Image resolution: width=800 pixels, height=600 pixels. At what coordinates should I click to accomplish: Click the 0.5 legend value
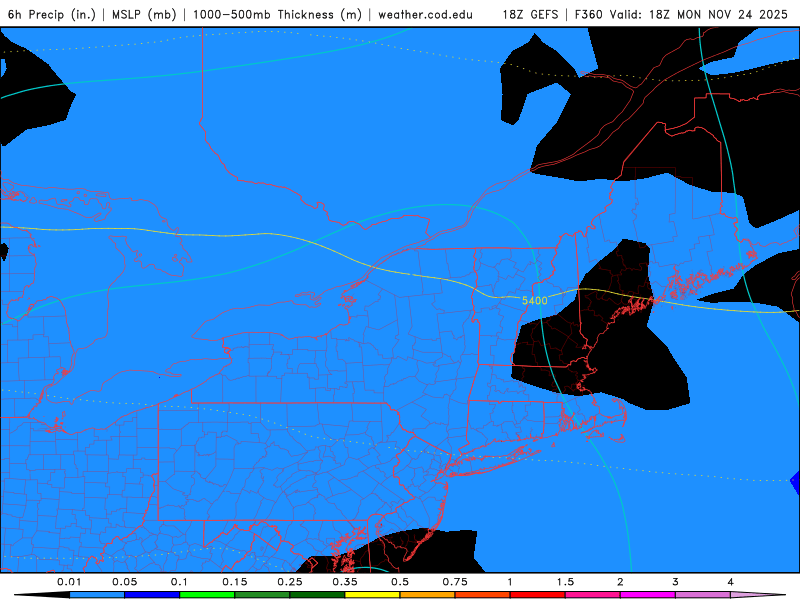click(400, 582)
